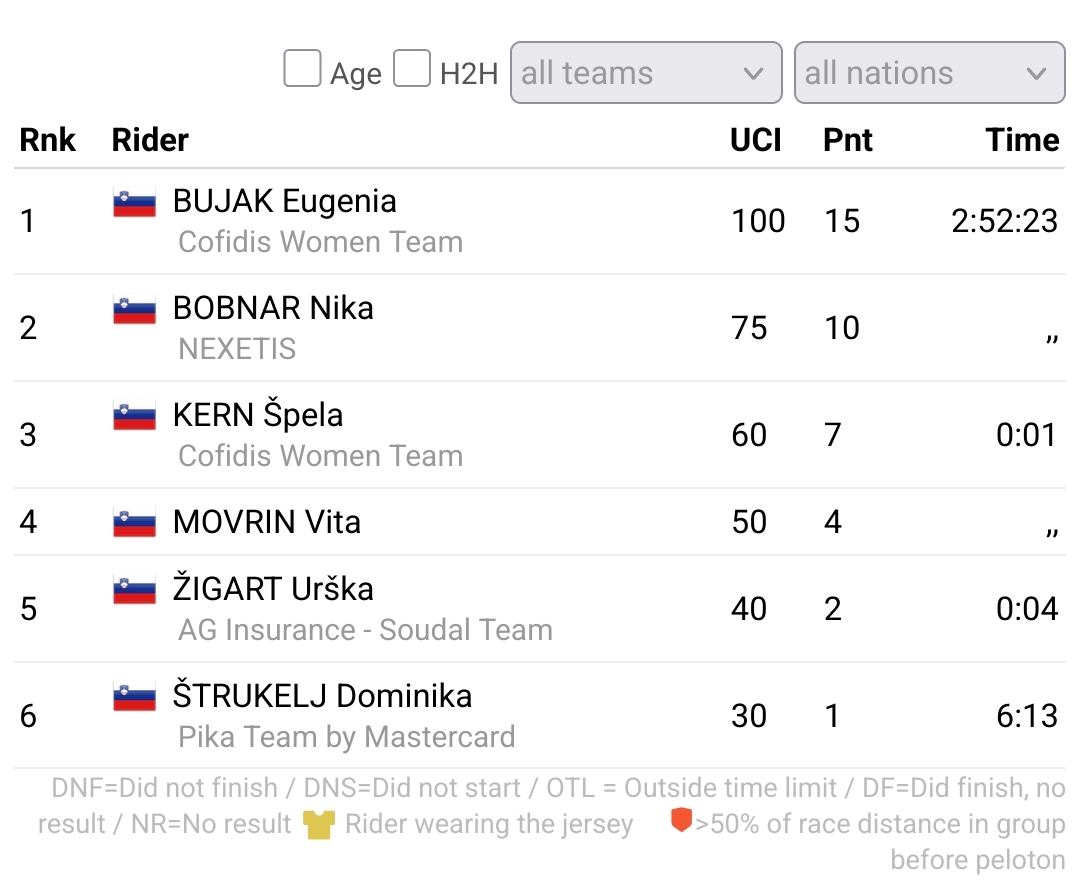
Task: Expand the all nations dropdown
Action: tap(929, 72)
